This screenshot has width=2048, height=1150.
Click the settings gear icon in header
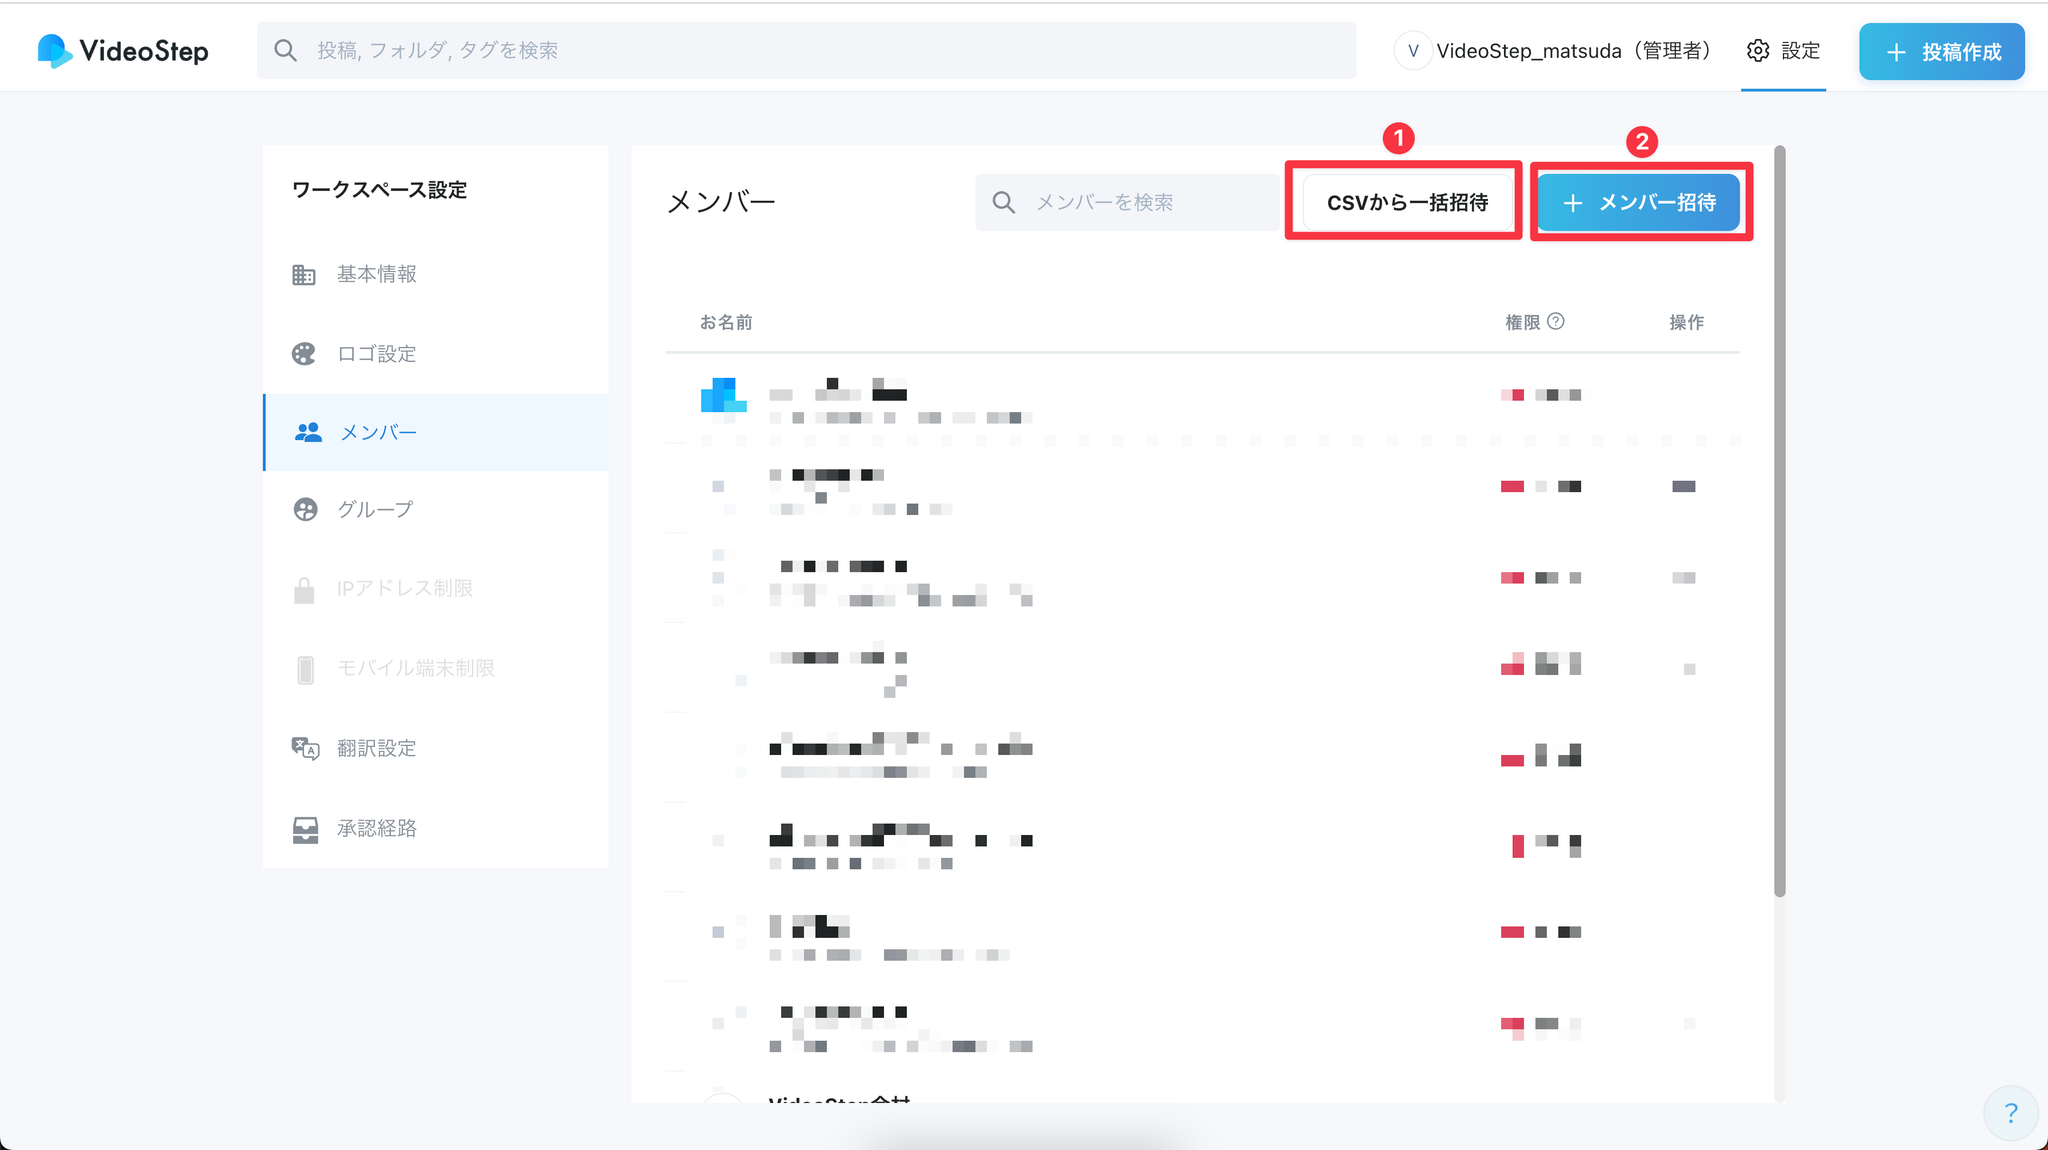pyautogui.click(x=1758, y=51)
